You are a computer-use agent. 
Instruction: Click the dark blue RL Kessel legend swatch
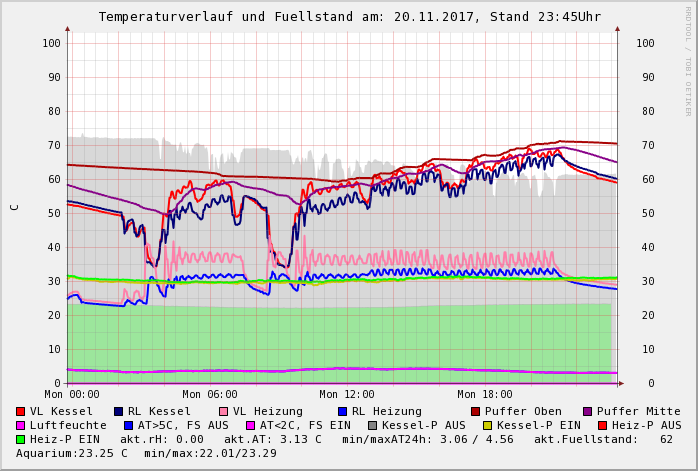118,411
